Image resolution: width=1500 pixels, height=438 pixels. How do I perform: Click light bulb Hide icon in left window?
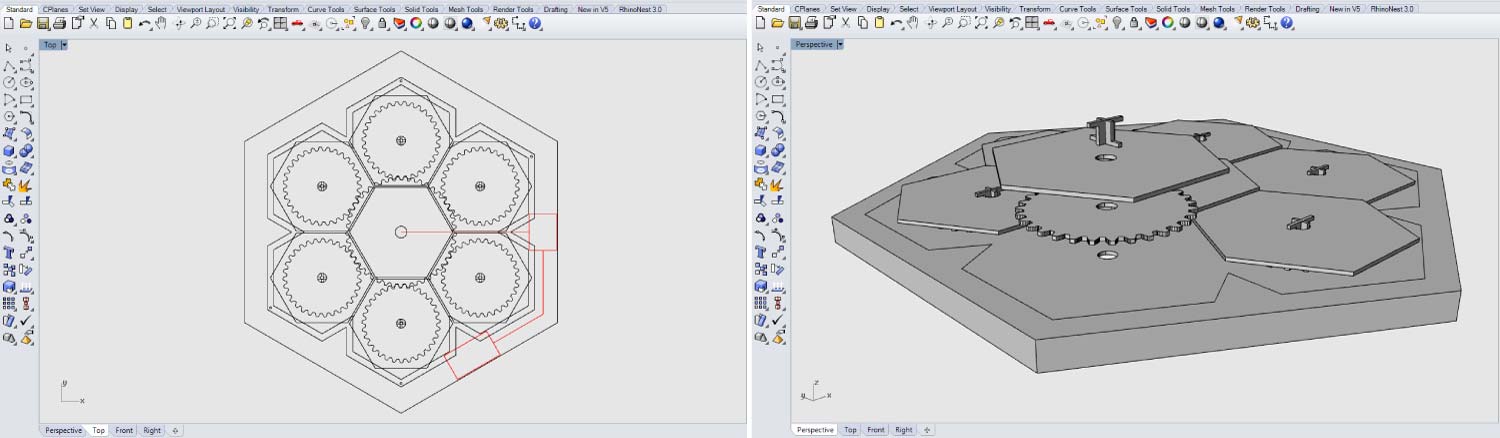tap(366, 23)
